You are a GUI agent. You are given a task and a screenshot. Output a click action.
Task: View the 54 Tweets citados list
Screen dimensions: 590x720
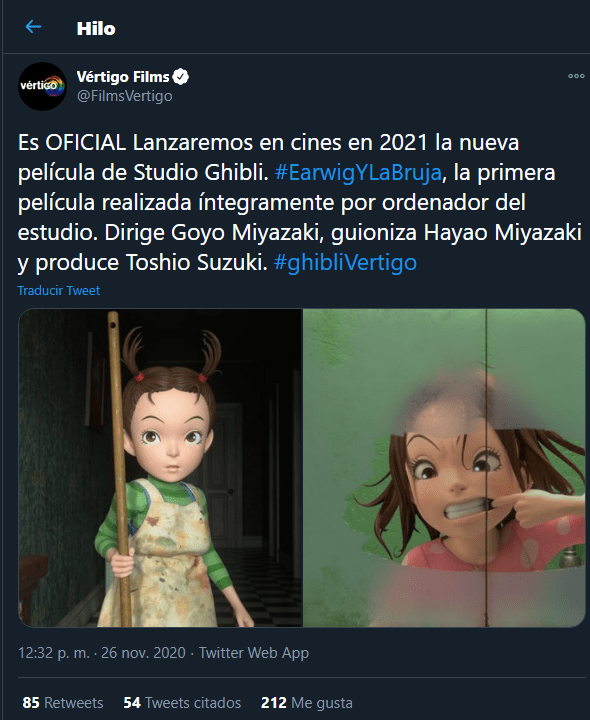182,703
